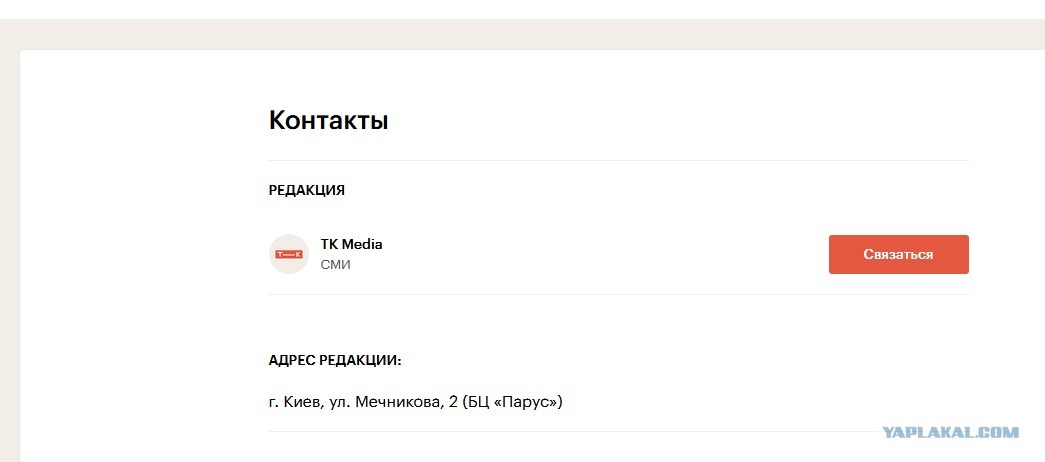The width and height of the screenshot is (1045, 462).
Task: Open the TK Media name link
Action: [x=351, y=244]
